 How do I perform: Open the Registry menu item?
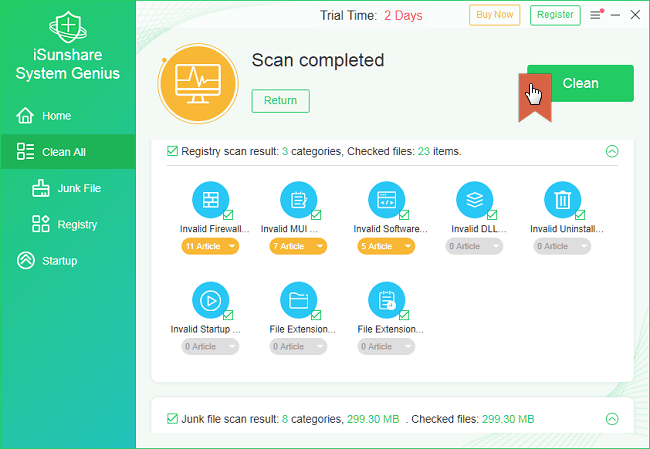[x=68, y=224]
